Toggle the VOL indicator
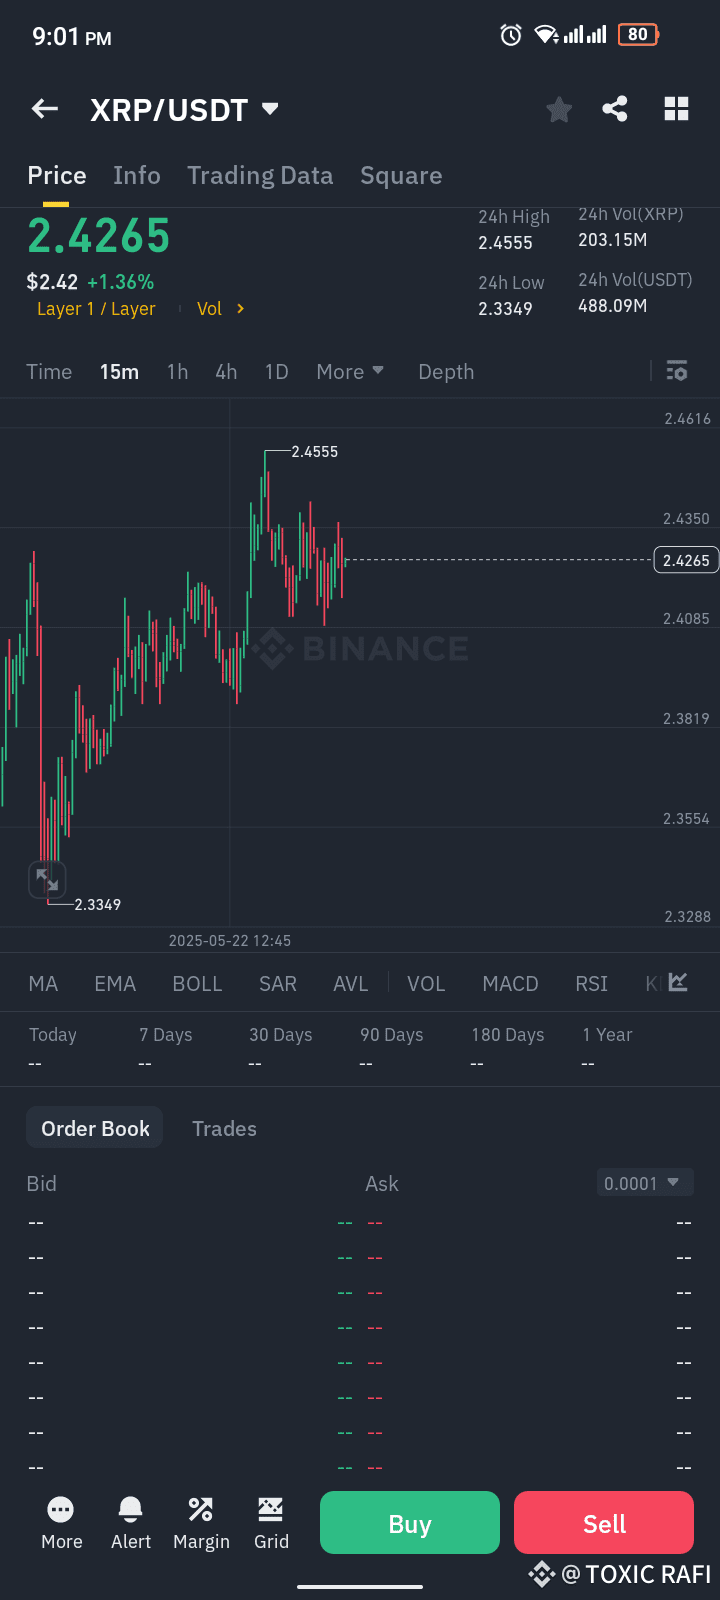This screenshot has width=720, height=1600. (426, 983)
